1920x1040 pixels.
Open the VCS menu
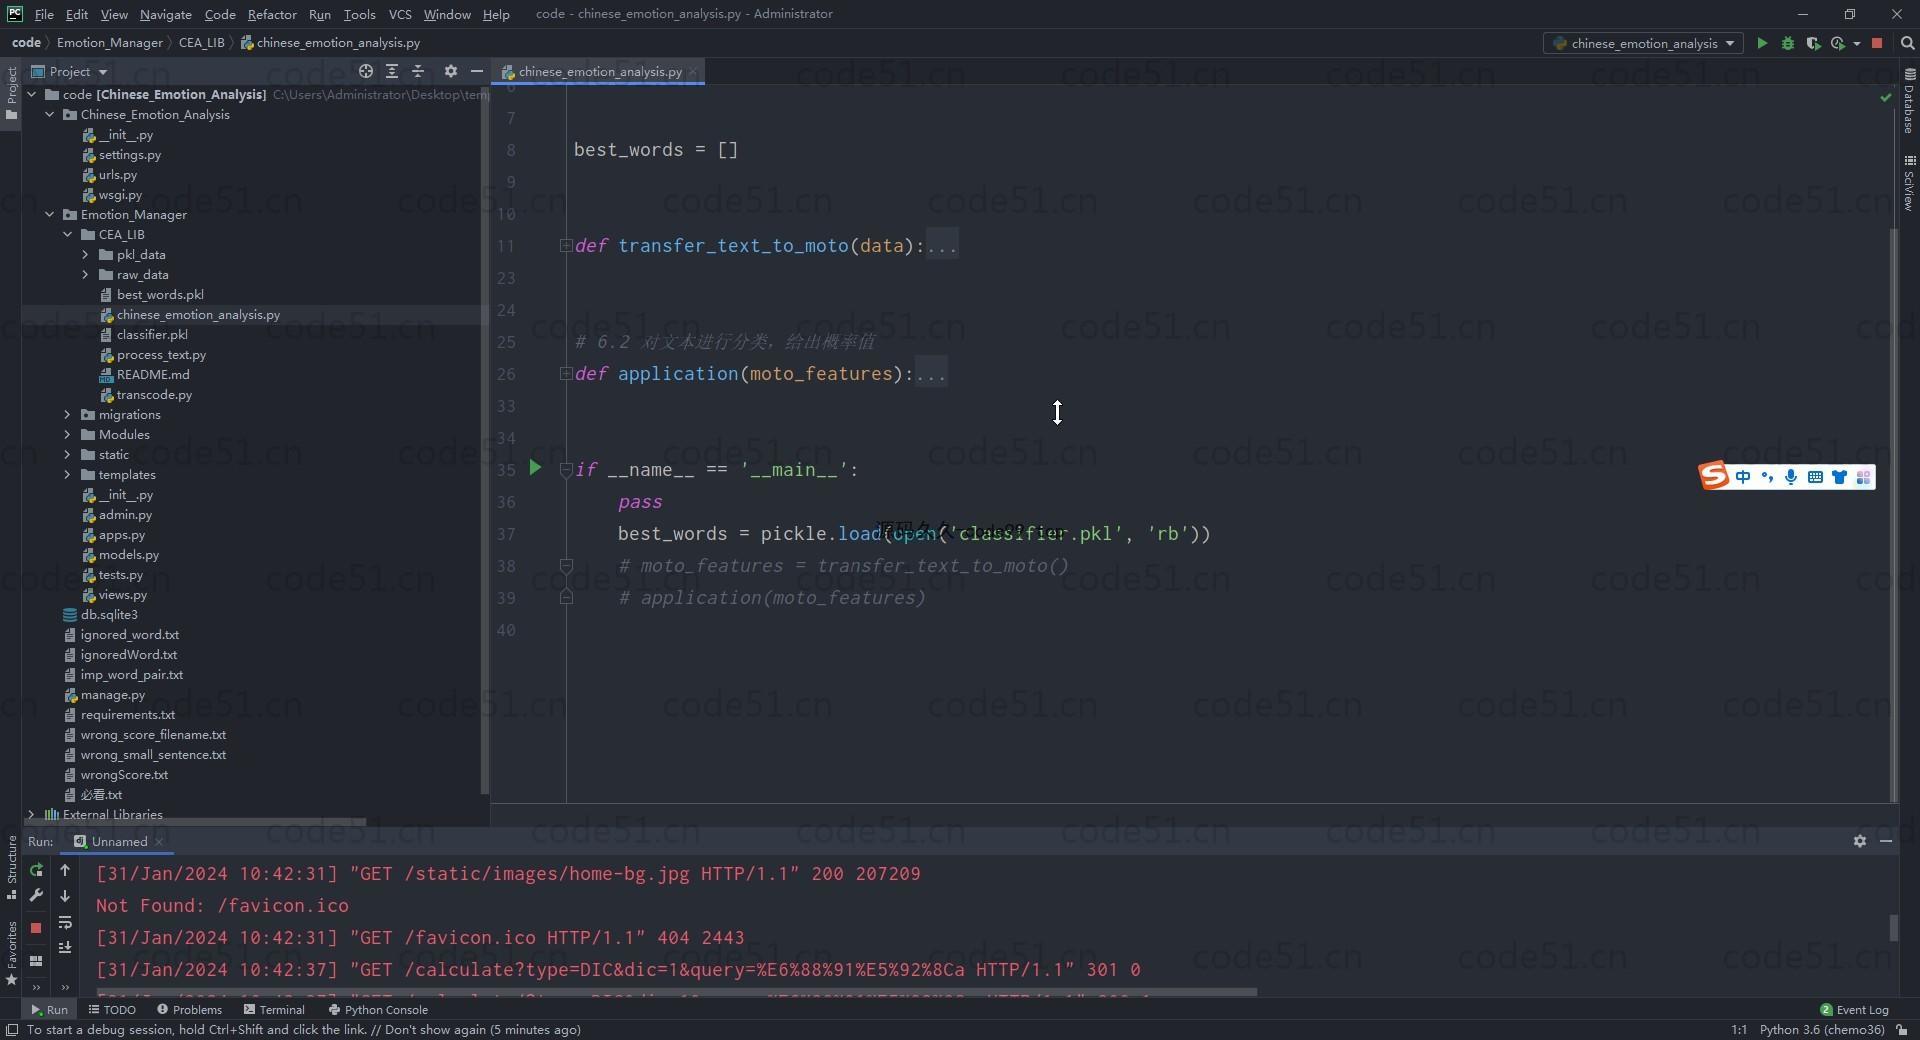pos(400,14)
